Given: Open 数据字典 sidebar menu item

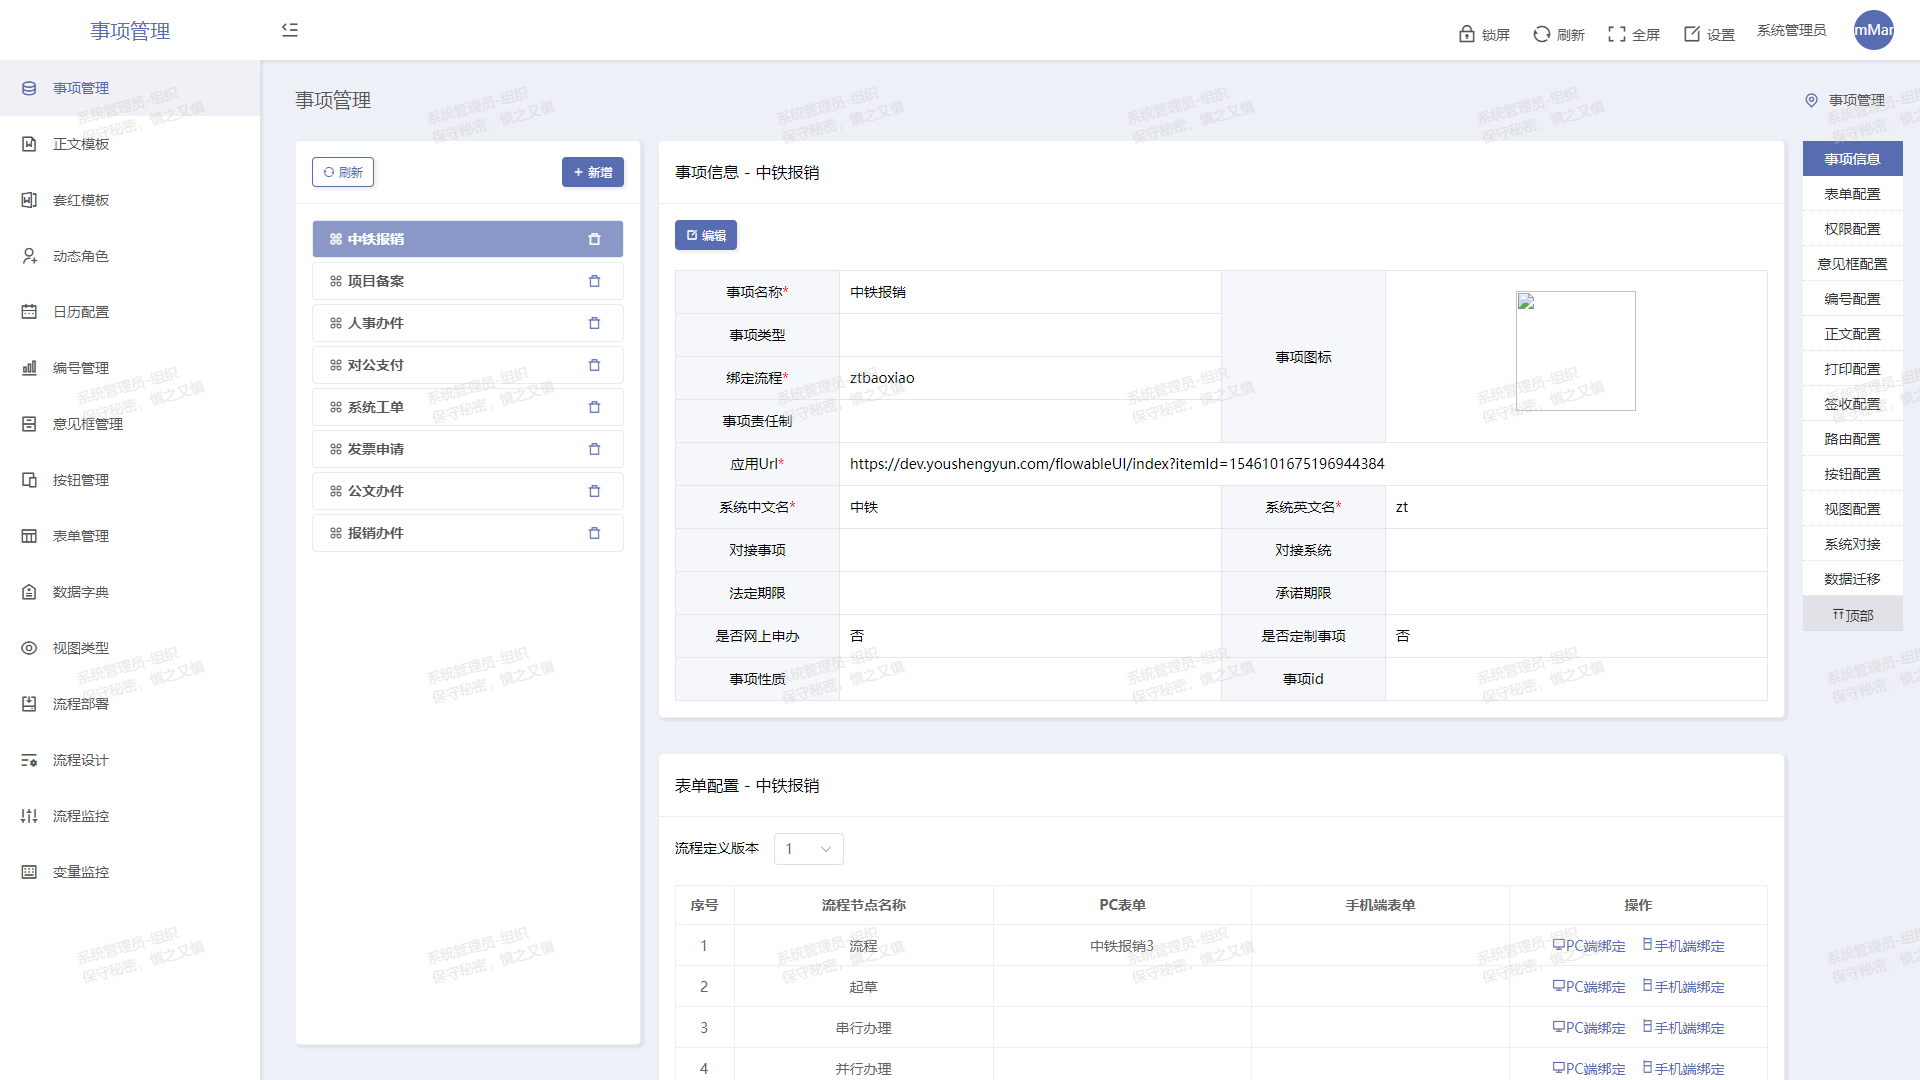Looking at the screenshot, I should tap(80, 592).
